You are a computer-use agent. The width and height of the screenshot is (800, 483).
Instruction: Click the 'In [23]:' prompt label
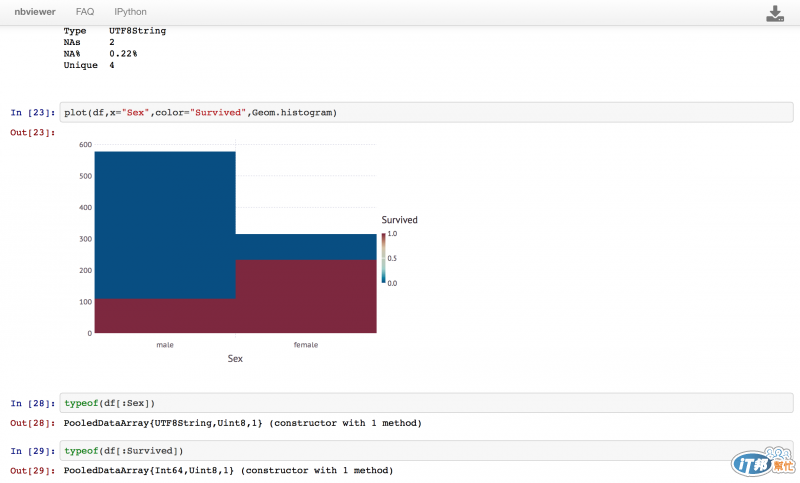[x=33, y=113]
